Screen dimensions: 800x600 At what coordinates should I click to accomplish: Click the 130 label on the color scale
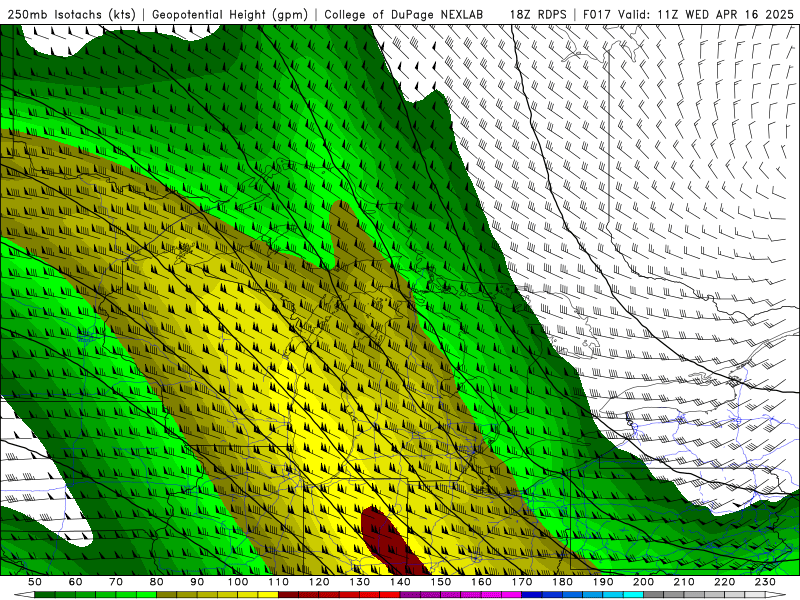[x=360, y=582]
